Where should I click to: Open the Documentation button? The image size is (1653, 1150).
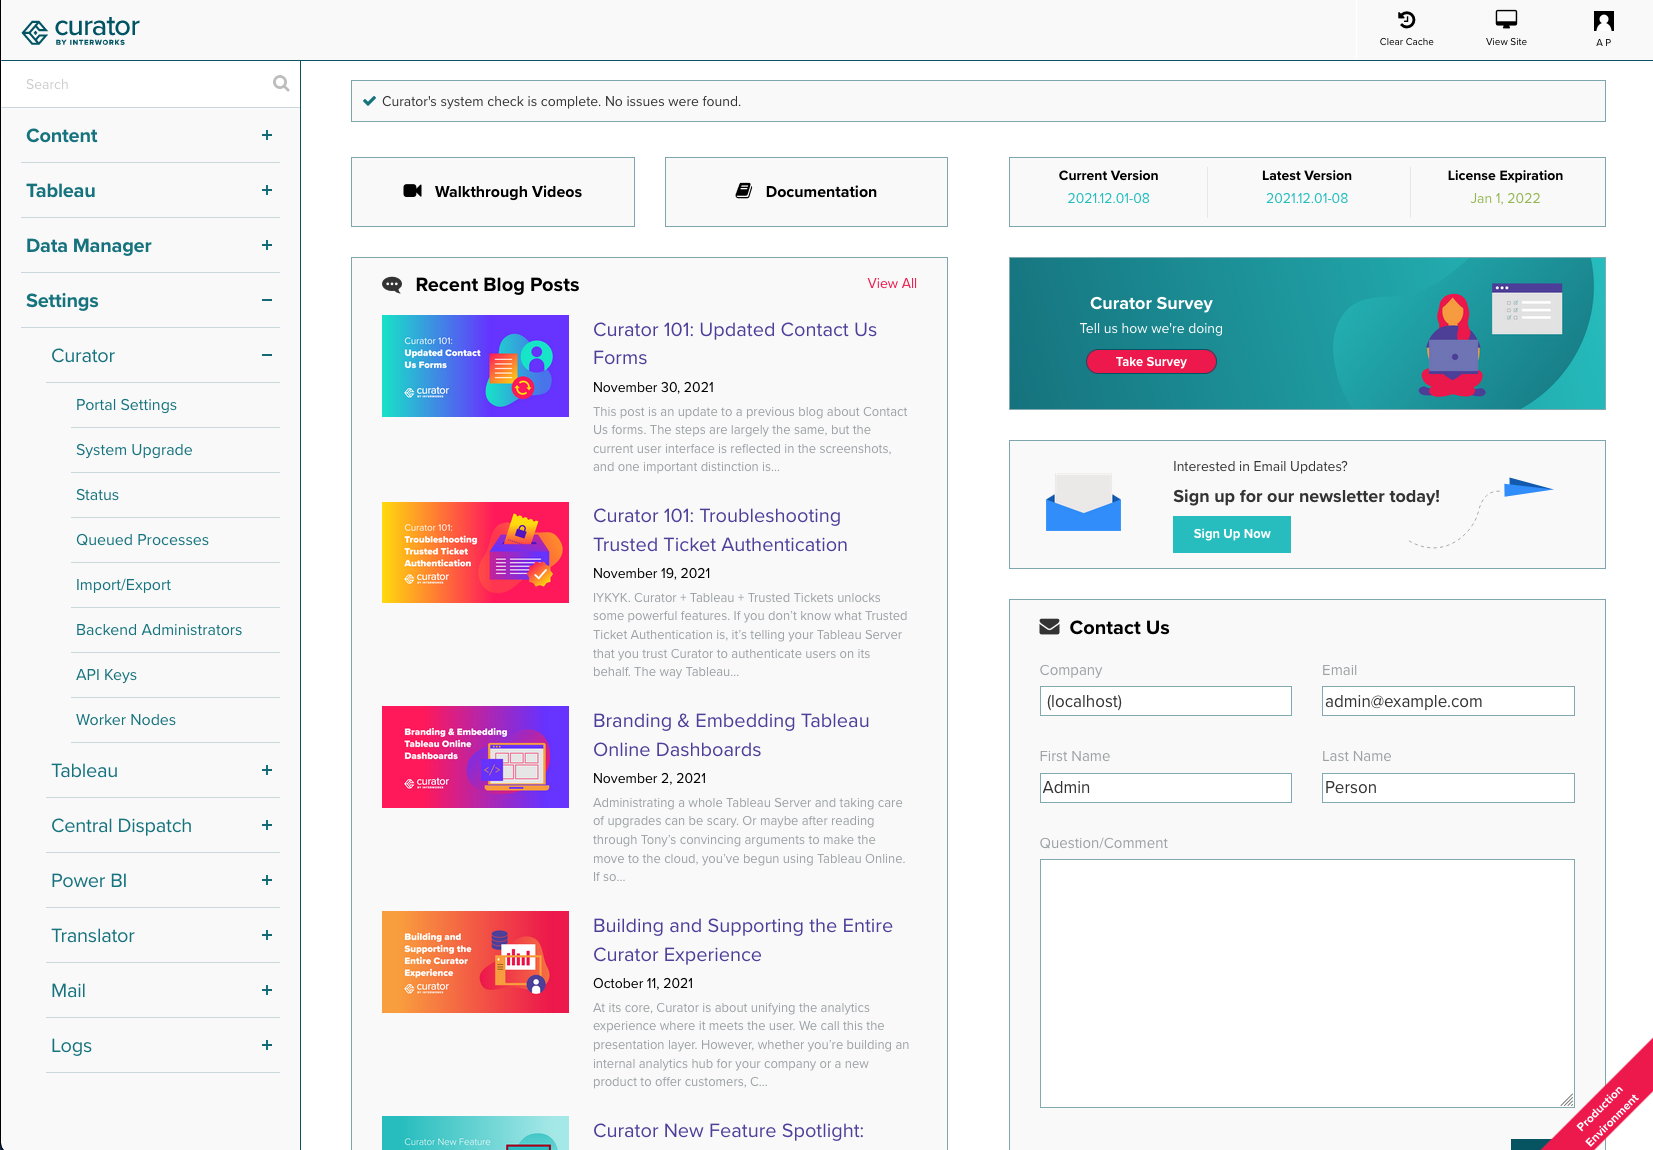[806, 192]
